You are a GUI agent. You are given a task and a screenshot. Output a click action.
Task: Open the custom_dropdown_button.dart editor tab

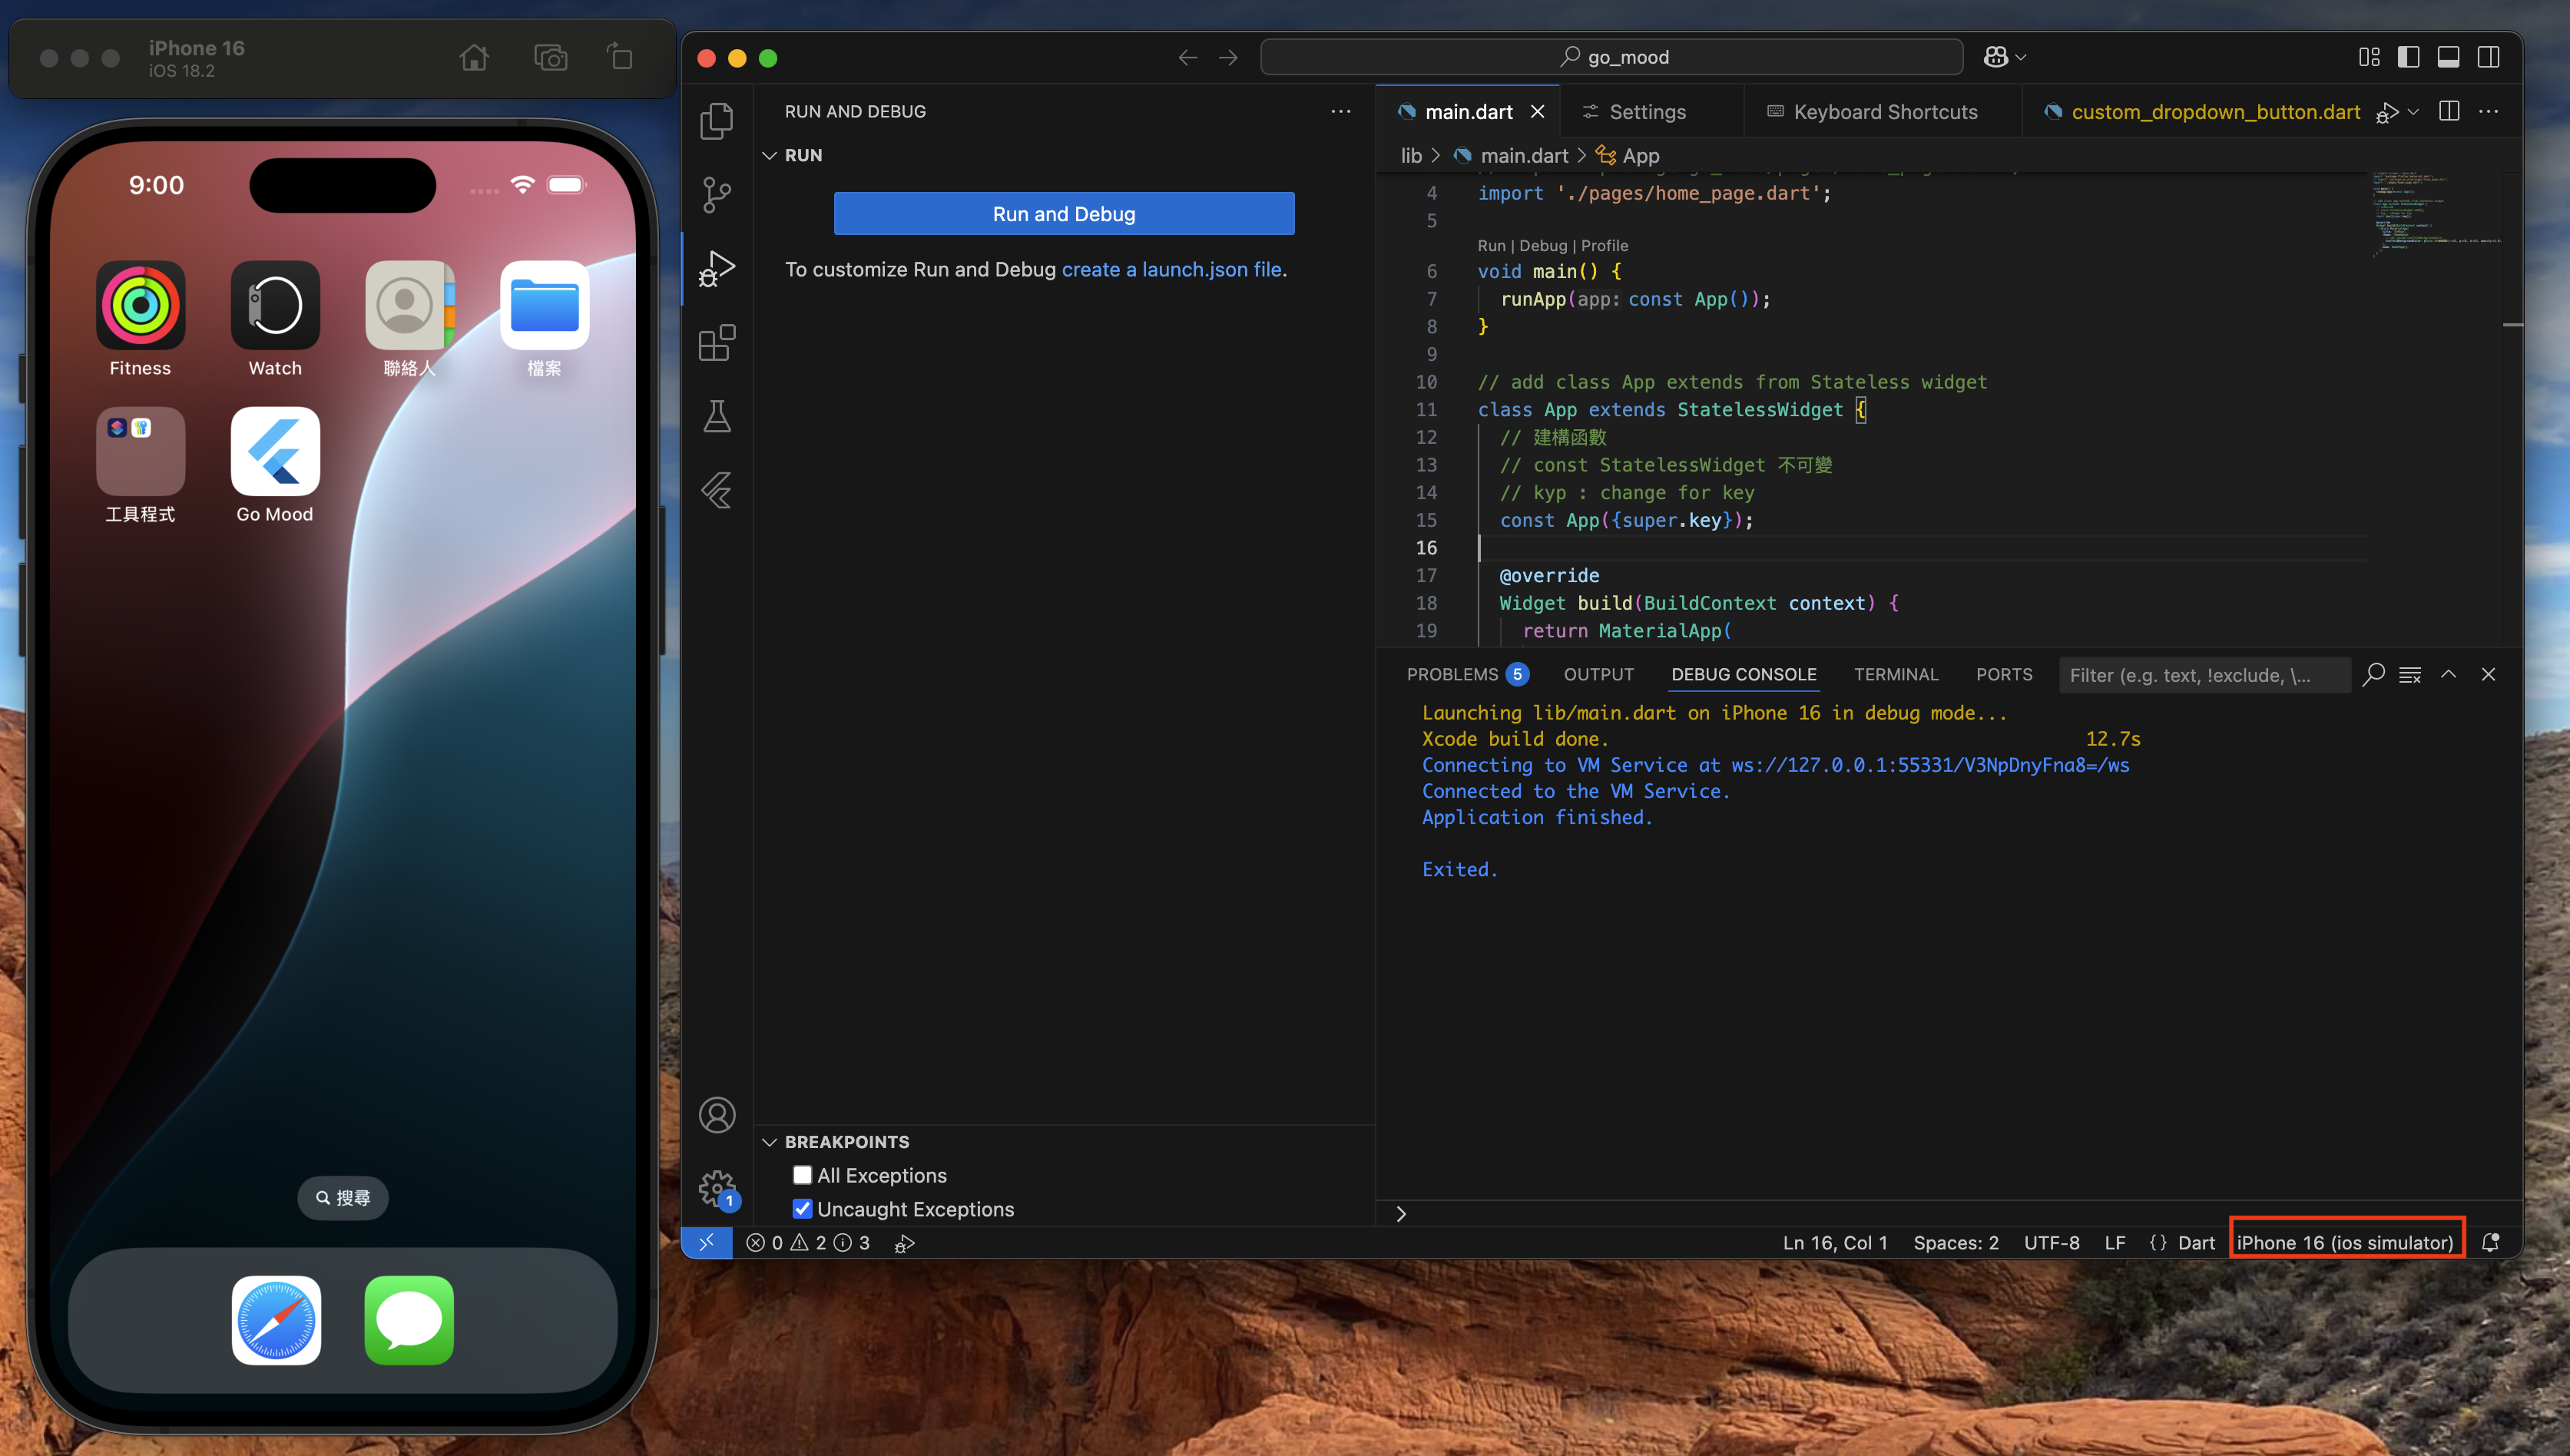2214,112
